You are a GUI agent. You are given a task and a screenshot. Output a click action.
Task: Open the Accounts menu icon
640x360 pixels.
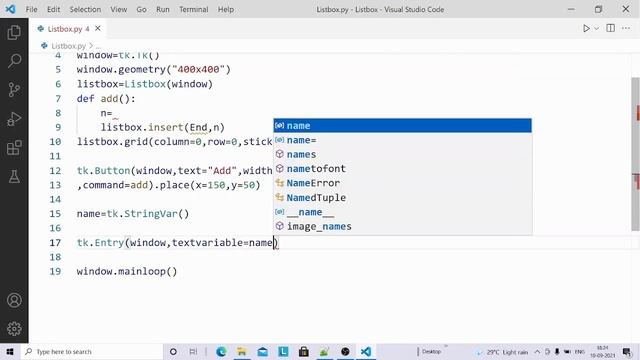[x=14, y=300]
